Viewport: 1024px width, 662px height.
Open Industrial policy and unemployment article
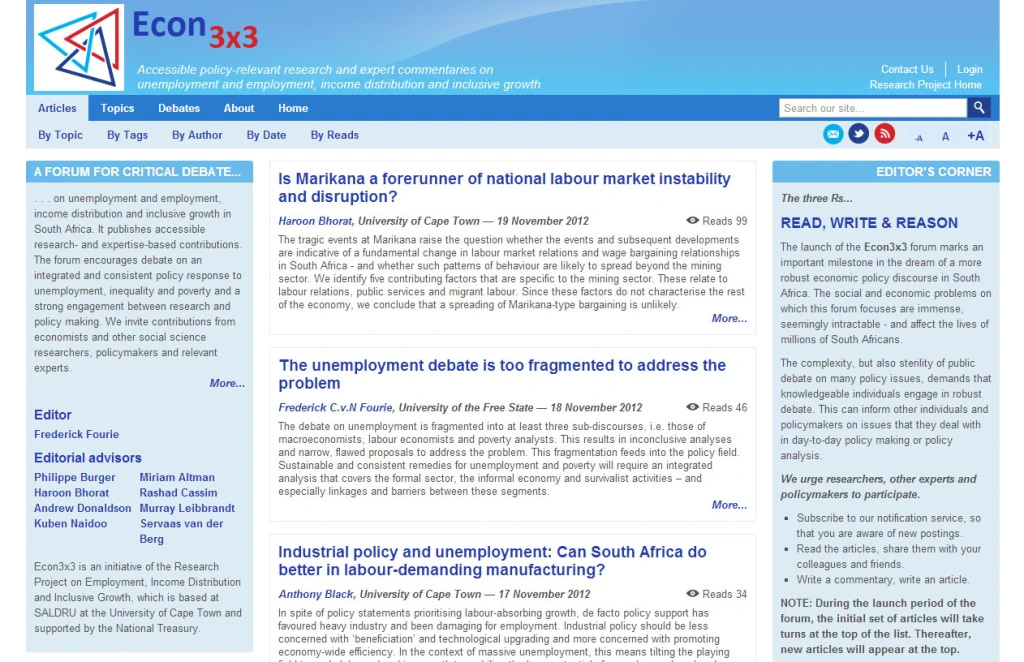click(492, 561)
